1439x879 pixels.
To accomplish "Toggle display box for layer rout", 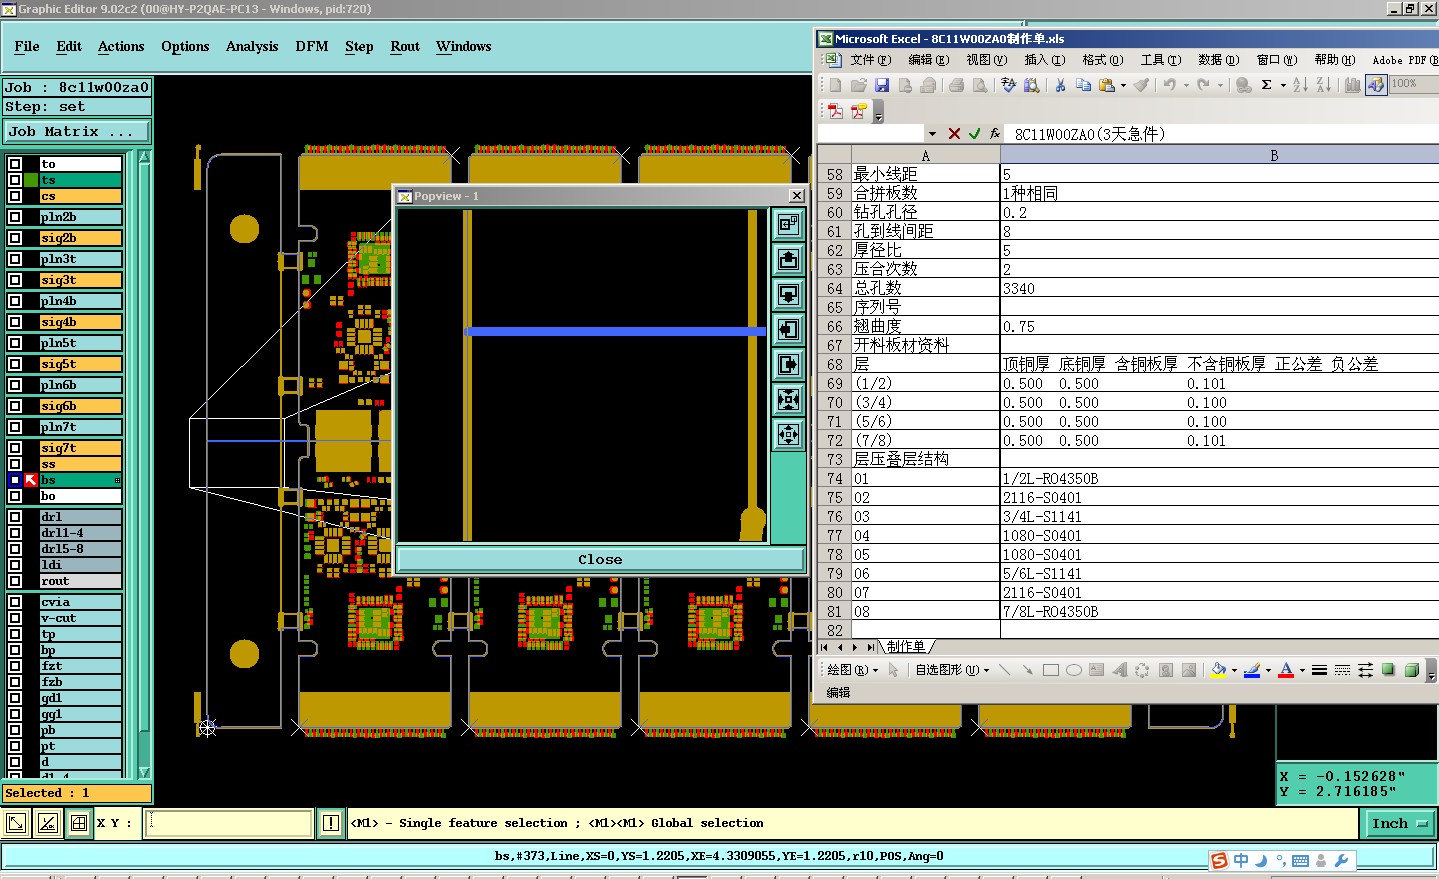I will click(x=15, y=581).
